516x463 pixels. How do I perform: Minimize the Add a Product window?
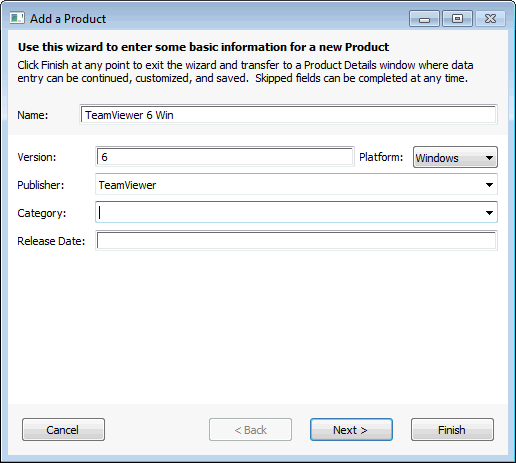click(x=424, y=19)
